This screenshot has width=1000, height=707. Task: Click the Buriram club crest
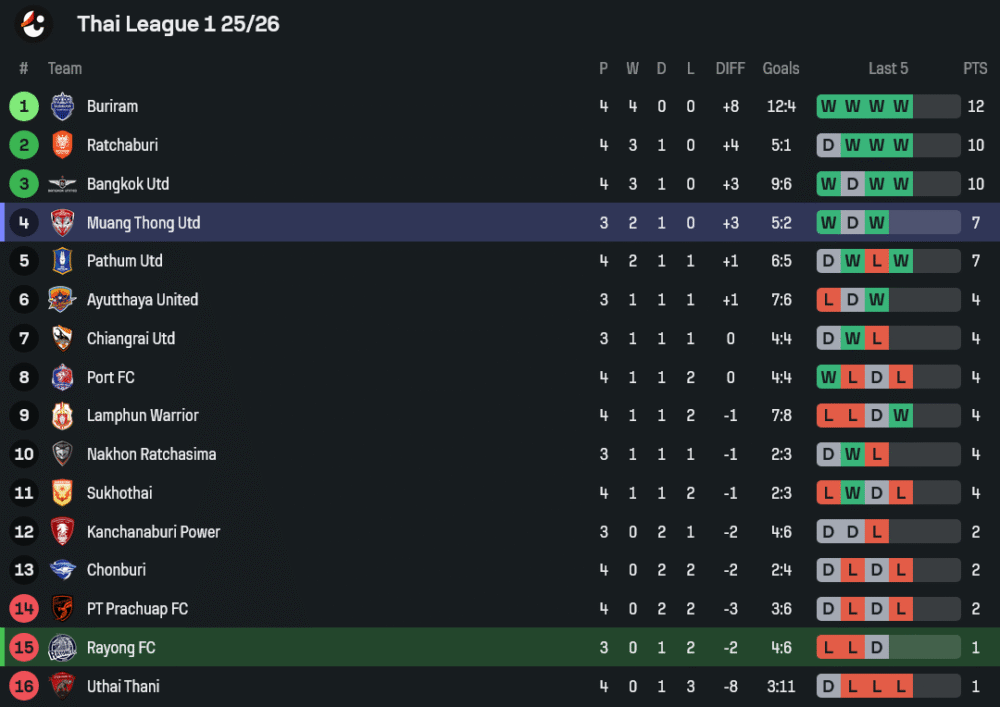pyautogui.click(x=62, y=106)
